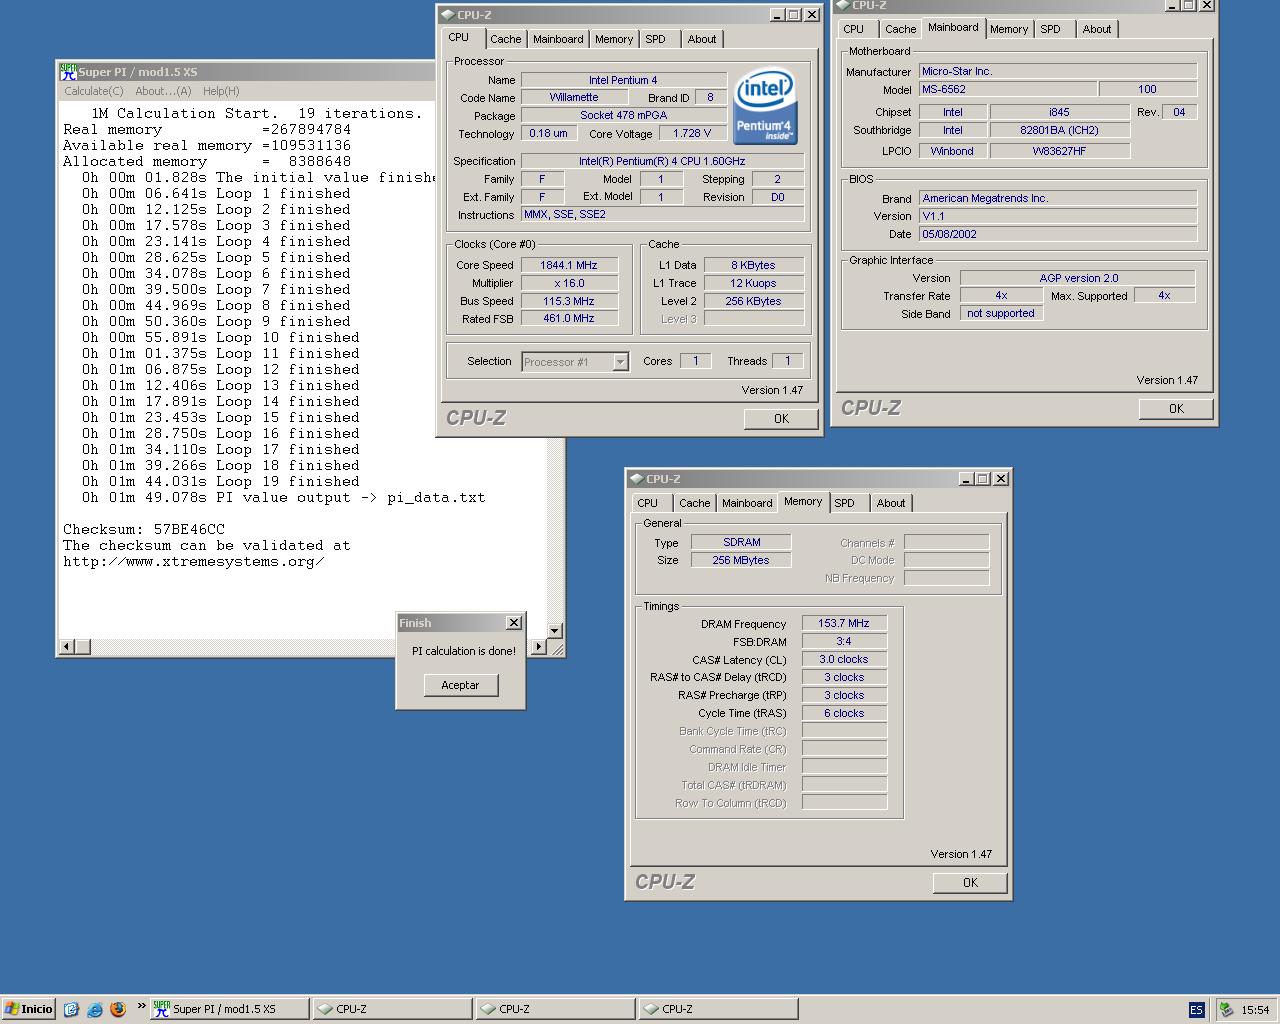1280x1024 pixels.
Task: Open the Internet Explorer quick launch icon
Action: point(95,1009)
